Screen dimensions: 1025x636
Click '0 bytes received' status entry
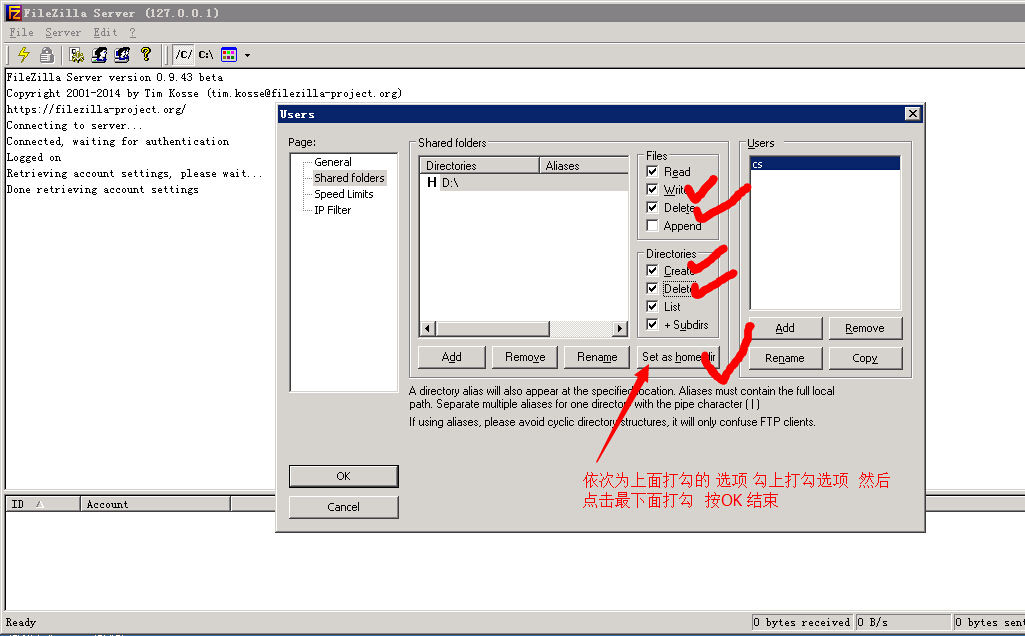click(x=801, y=622)
